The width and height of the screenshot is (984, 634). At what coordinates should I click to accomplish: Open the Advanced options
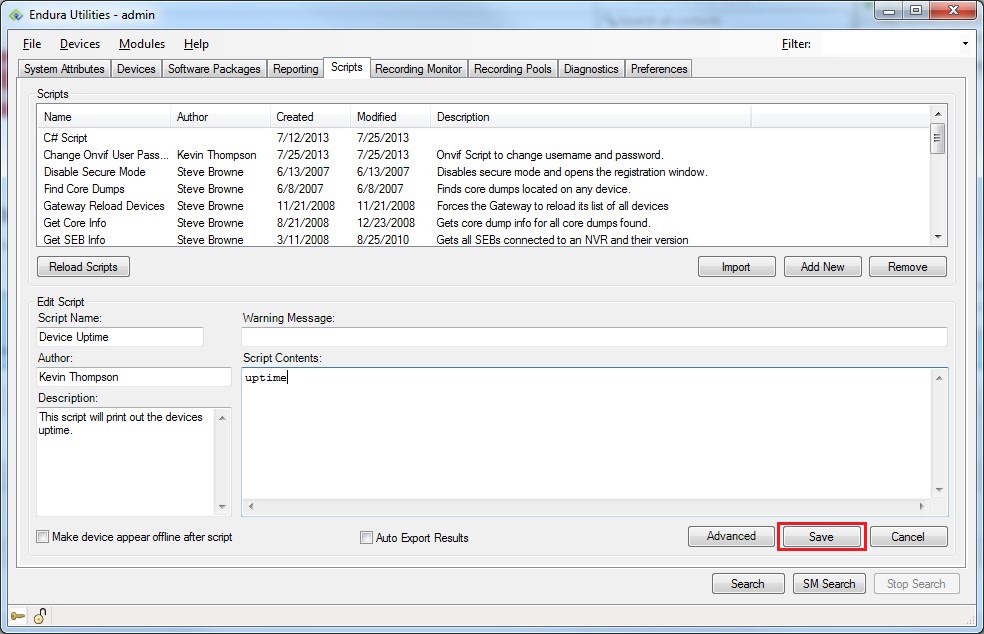coord(731,536)
